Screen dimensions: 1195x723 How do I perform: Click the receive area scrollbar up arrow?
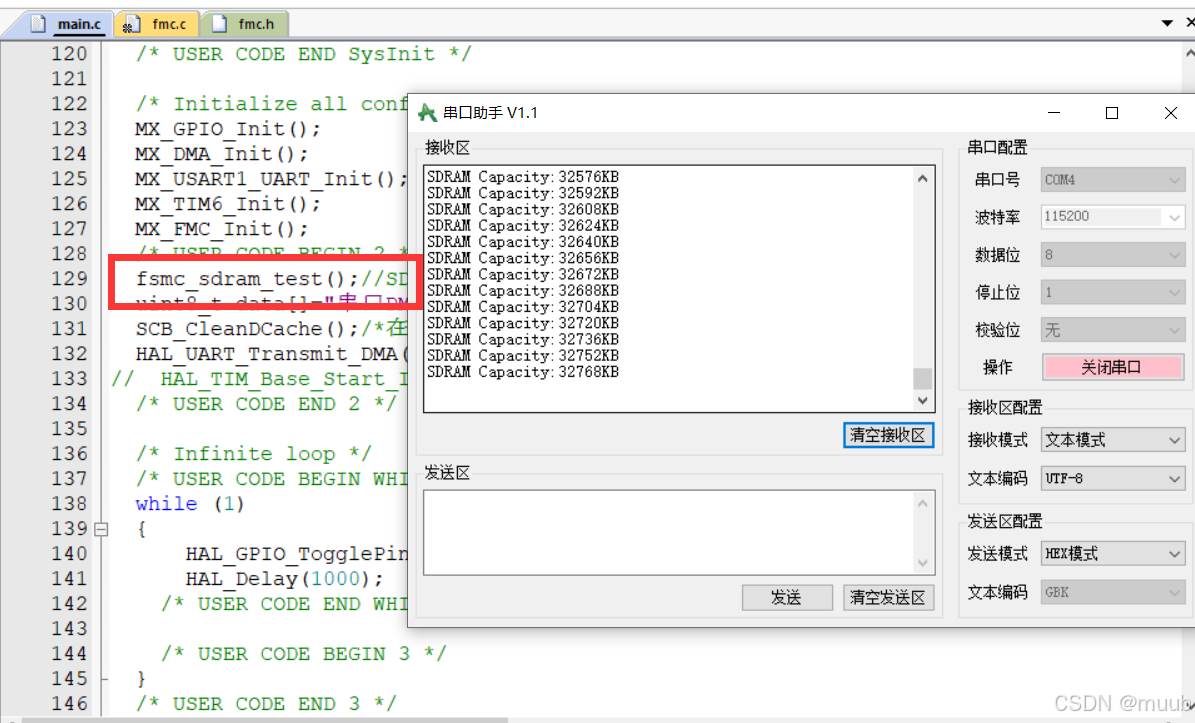point(922,177)
